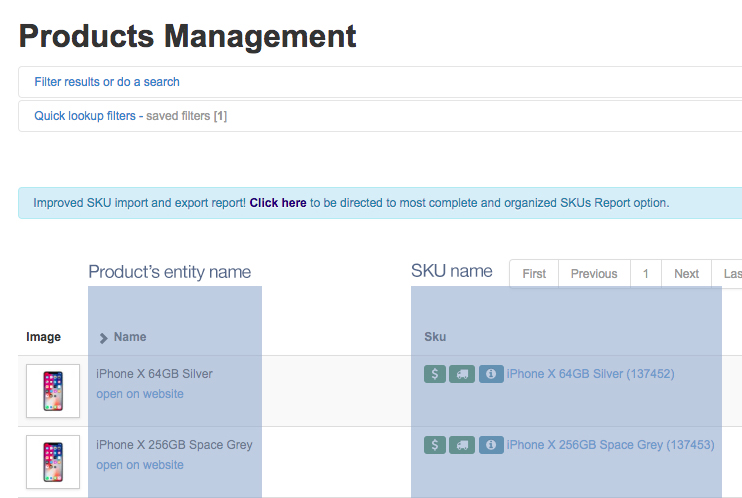Expand the Name column chevron
This screenshot has height=498, width=742.
(103, 338)
